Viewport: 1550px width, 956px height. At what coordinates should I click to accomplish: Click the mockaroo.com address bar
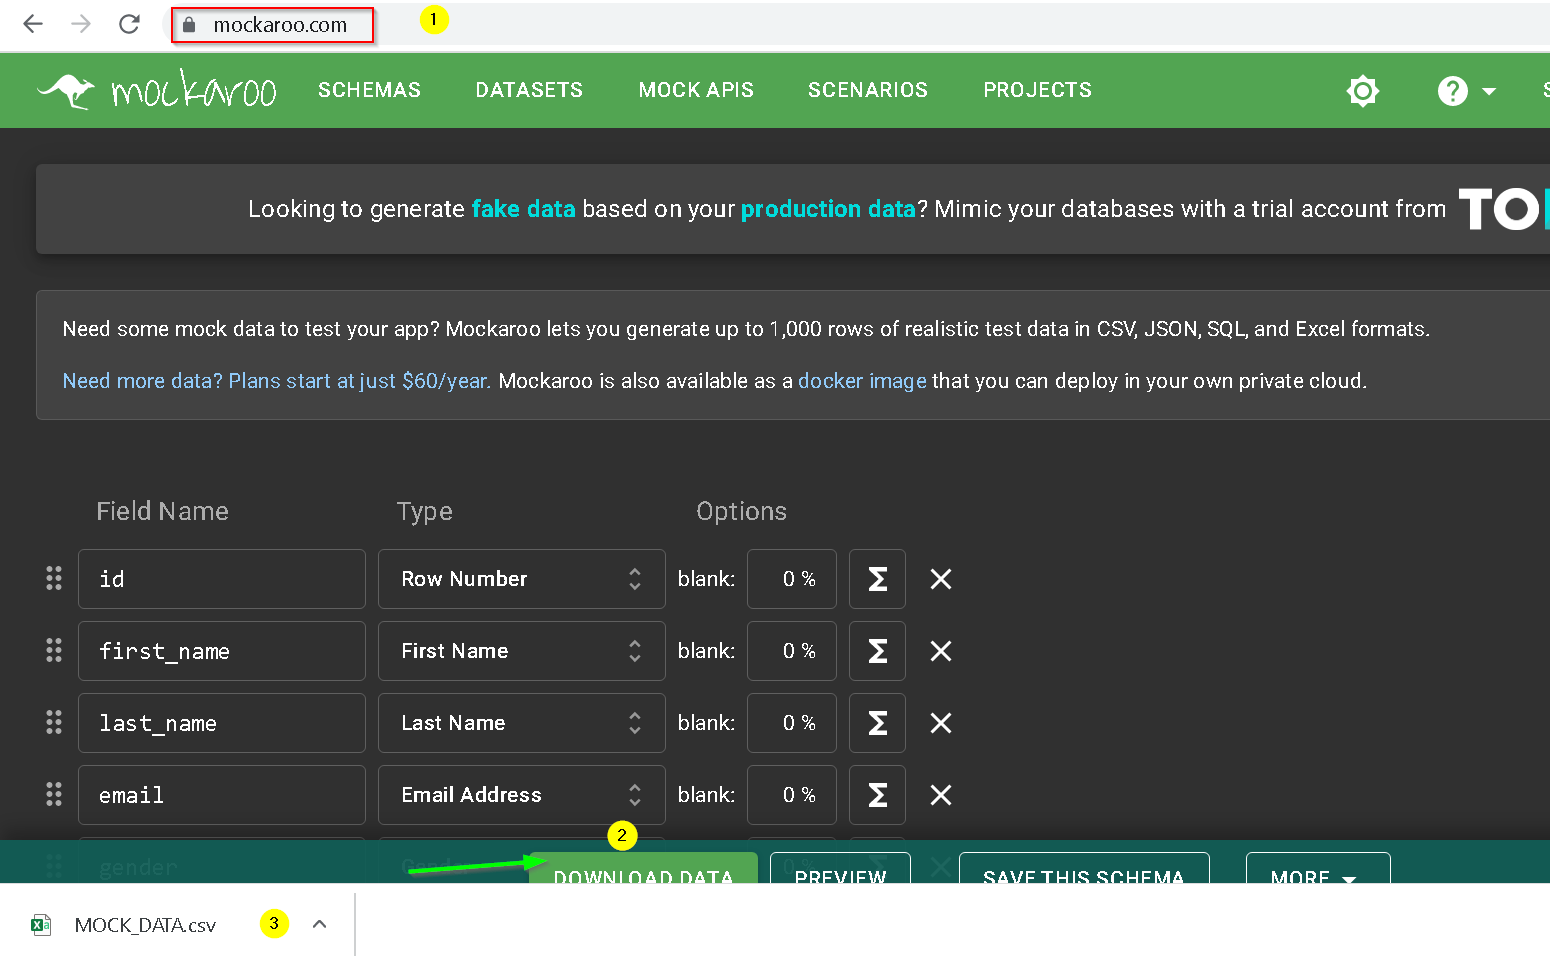click(280, 25)
